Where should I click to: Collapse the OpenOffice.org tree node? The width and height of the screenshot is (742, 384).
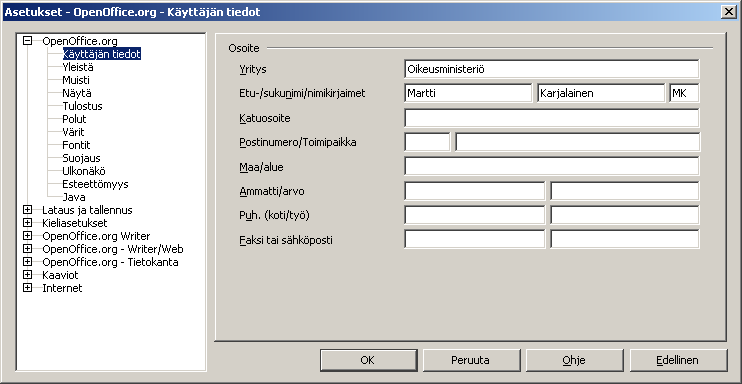27,41
